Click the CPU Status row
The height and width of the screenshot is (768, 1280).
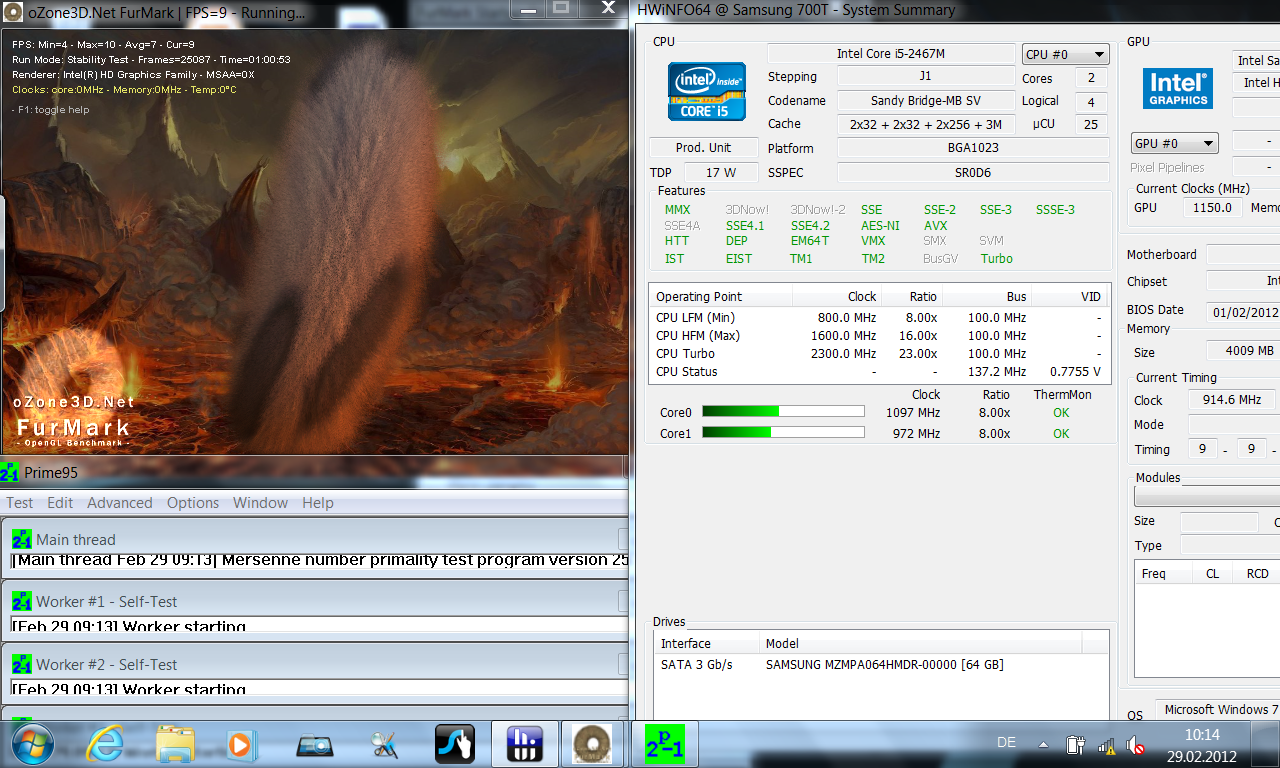879,372
